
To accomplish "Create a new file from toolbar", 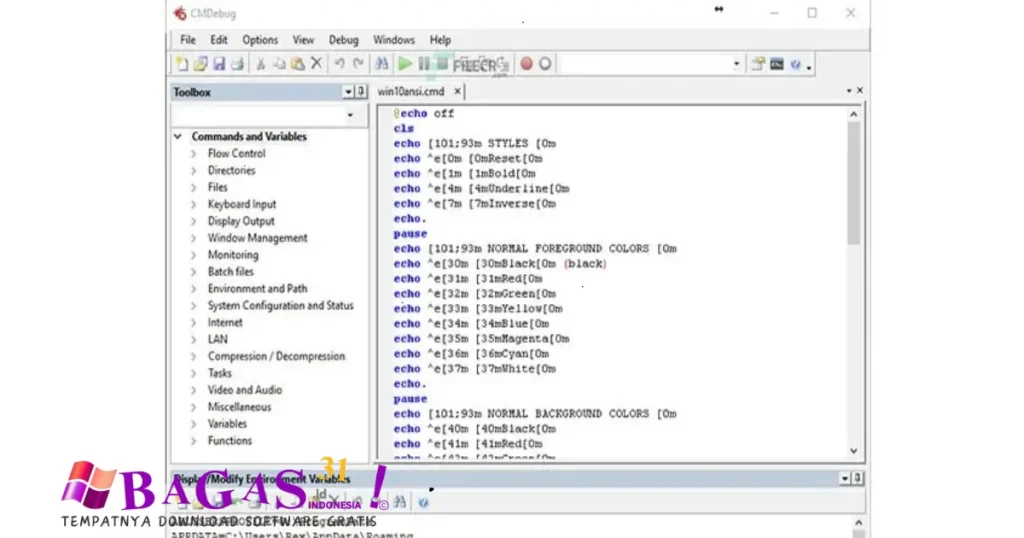I will pyautogui.click(x=182, y=64).
